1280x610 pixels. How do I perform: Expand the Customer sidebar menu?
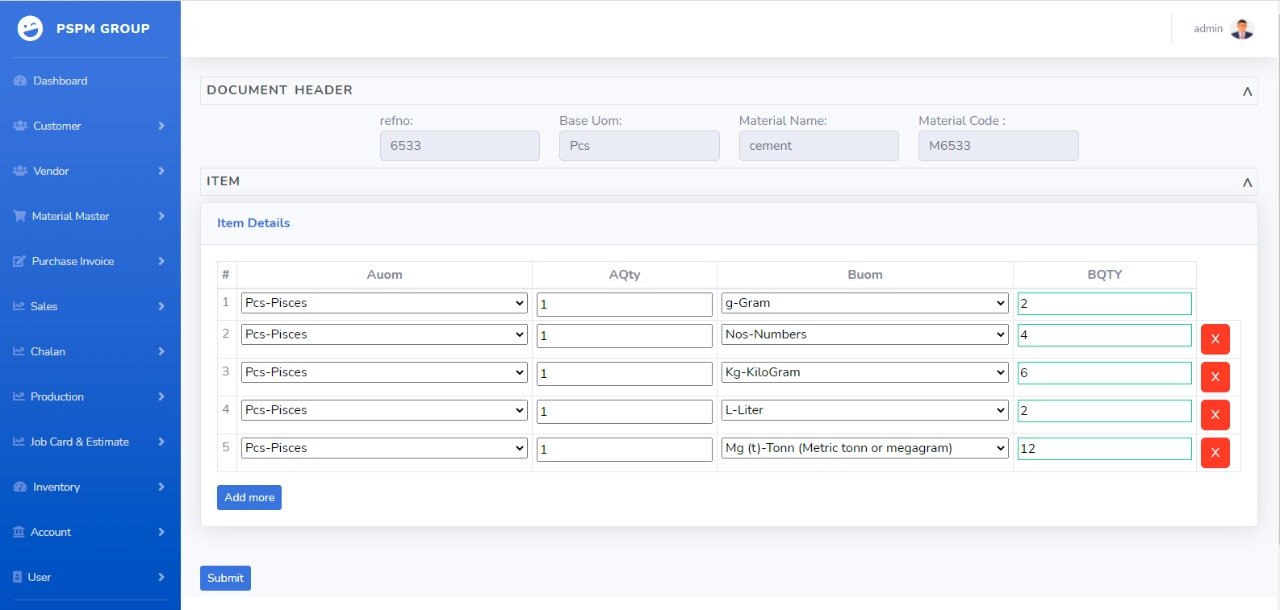coord(90,126)
